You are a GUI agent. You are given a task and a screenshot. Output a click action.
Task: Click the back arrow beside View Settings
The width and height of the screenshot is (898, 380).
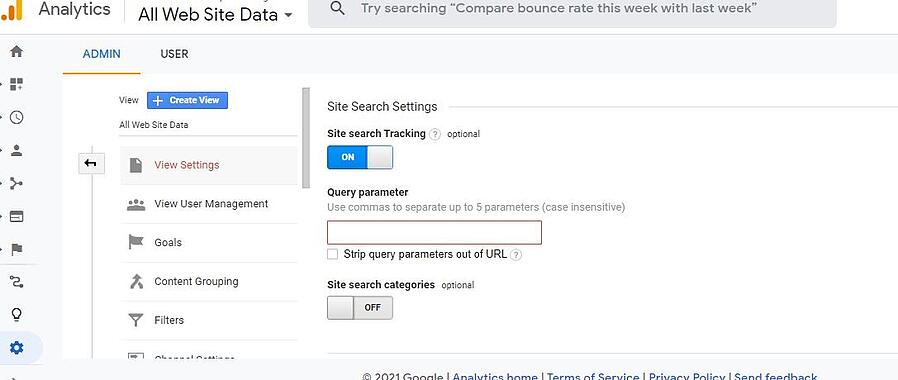tap(91, 164)
